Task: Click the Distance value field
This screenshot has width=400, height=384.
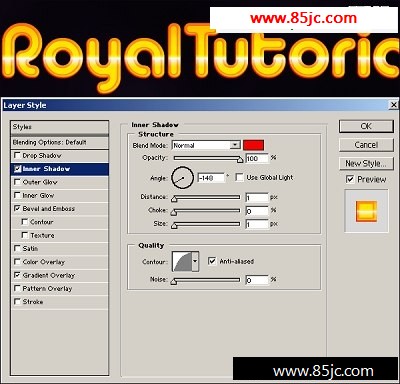Action: (257, 198)
